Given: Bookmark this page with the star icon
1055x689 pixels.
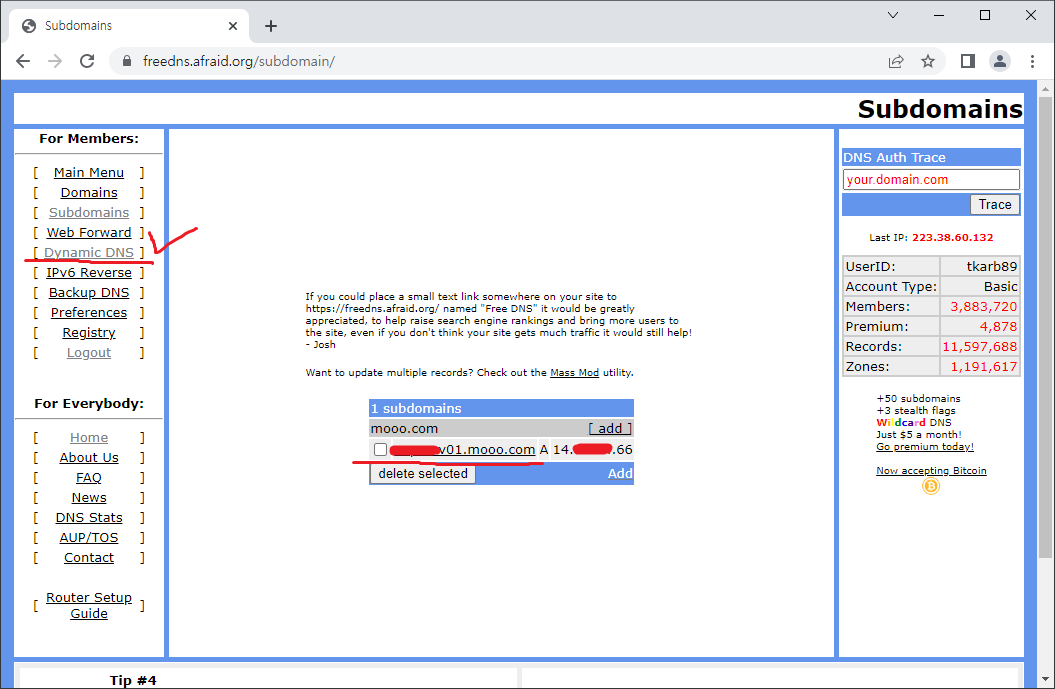Looking at the screenshot, I should click(x=928, y=61).
